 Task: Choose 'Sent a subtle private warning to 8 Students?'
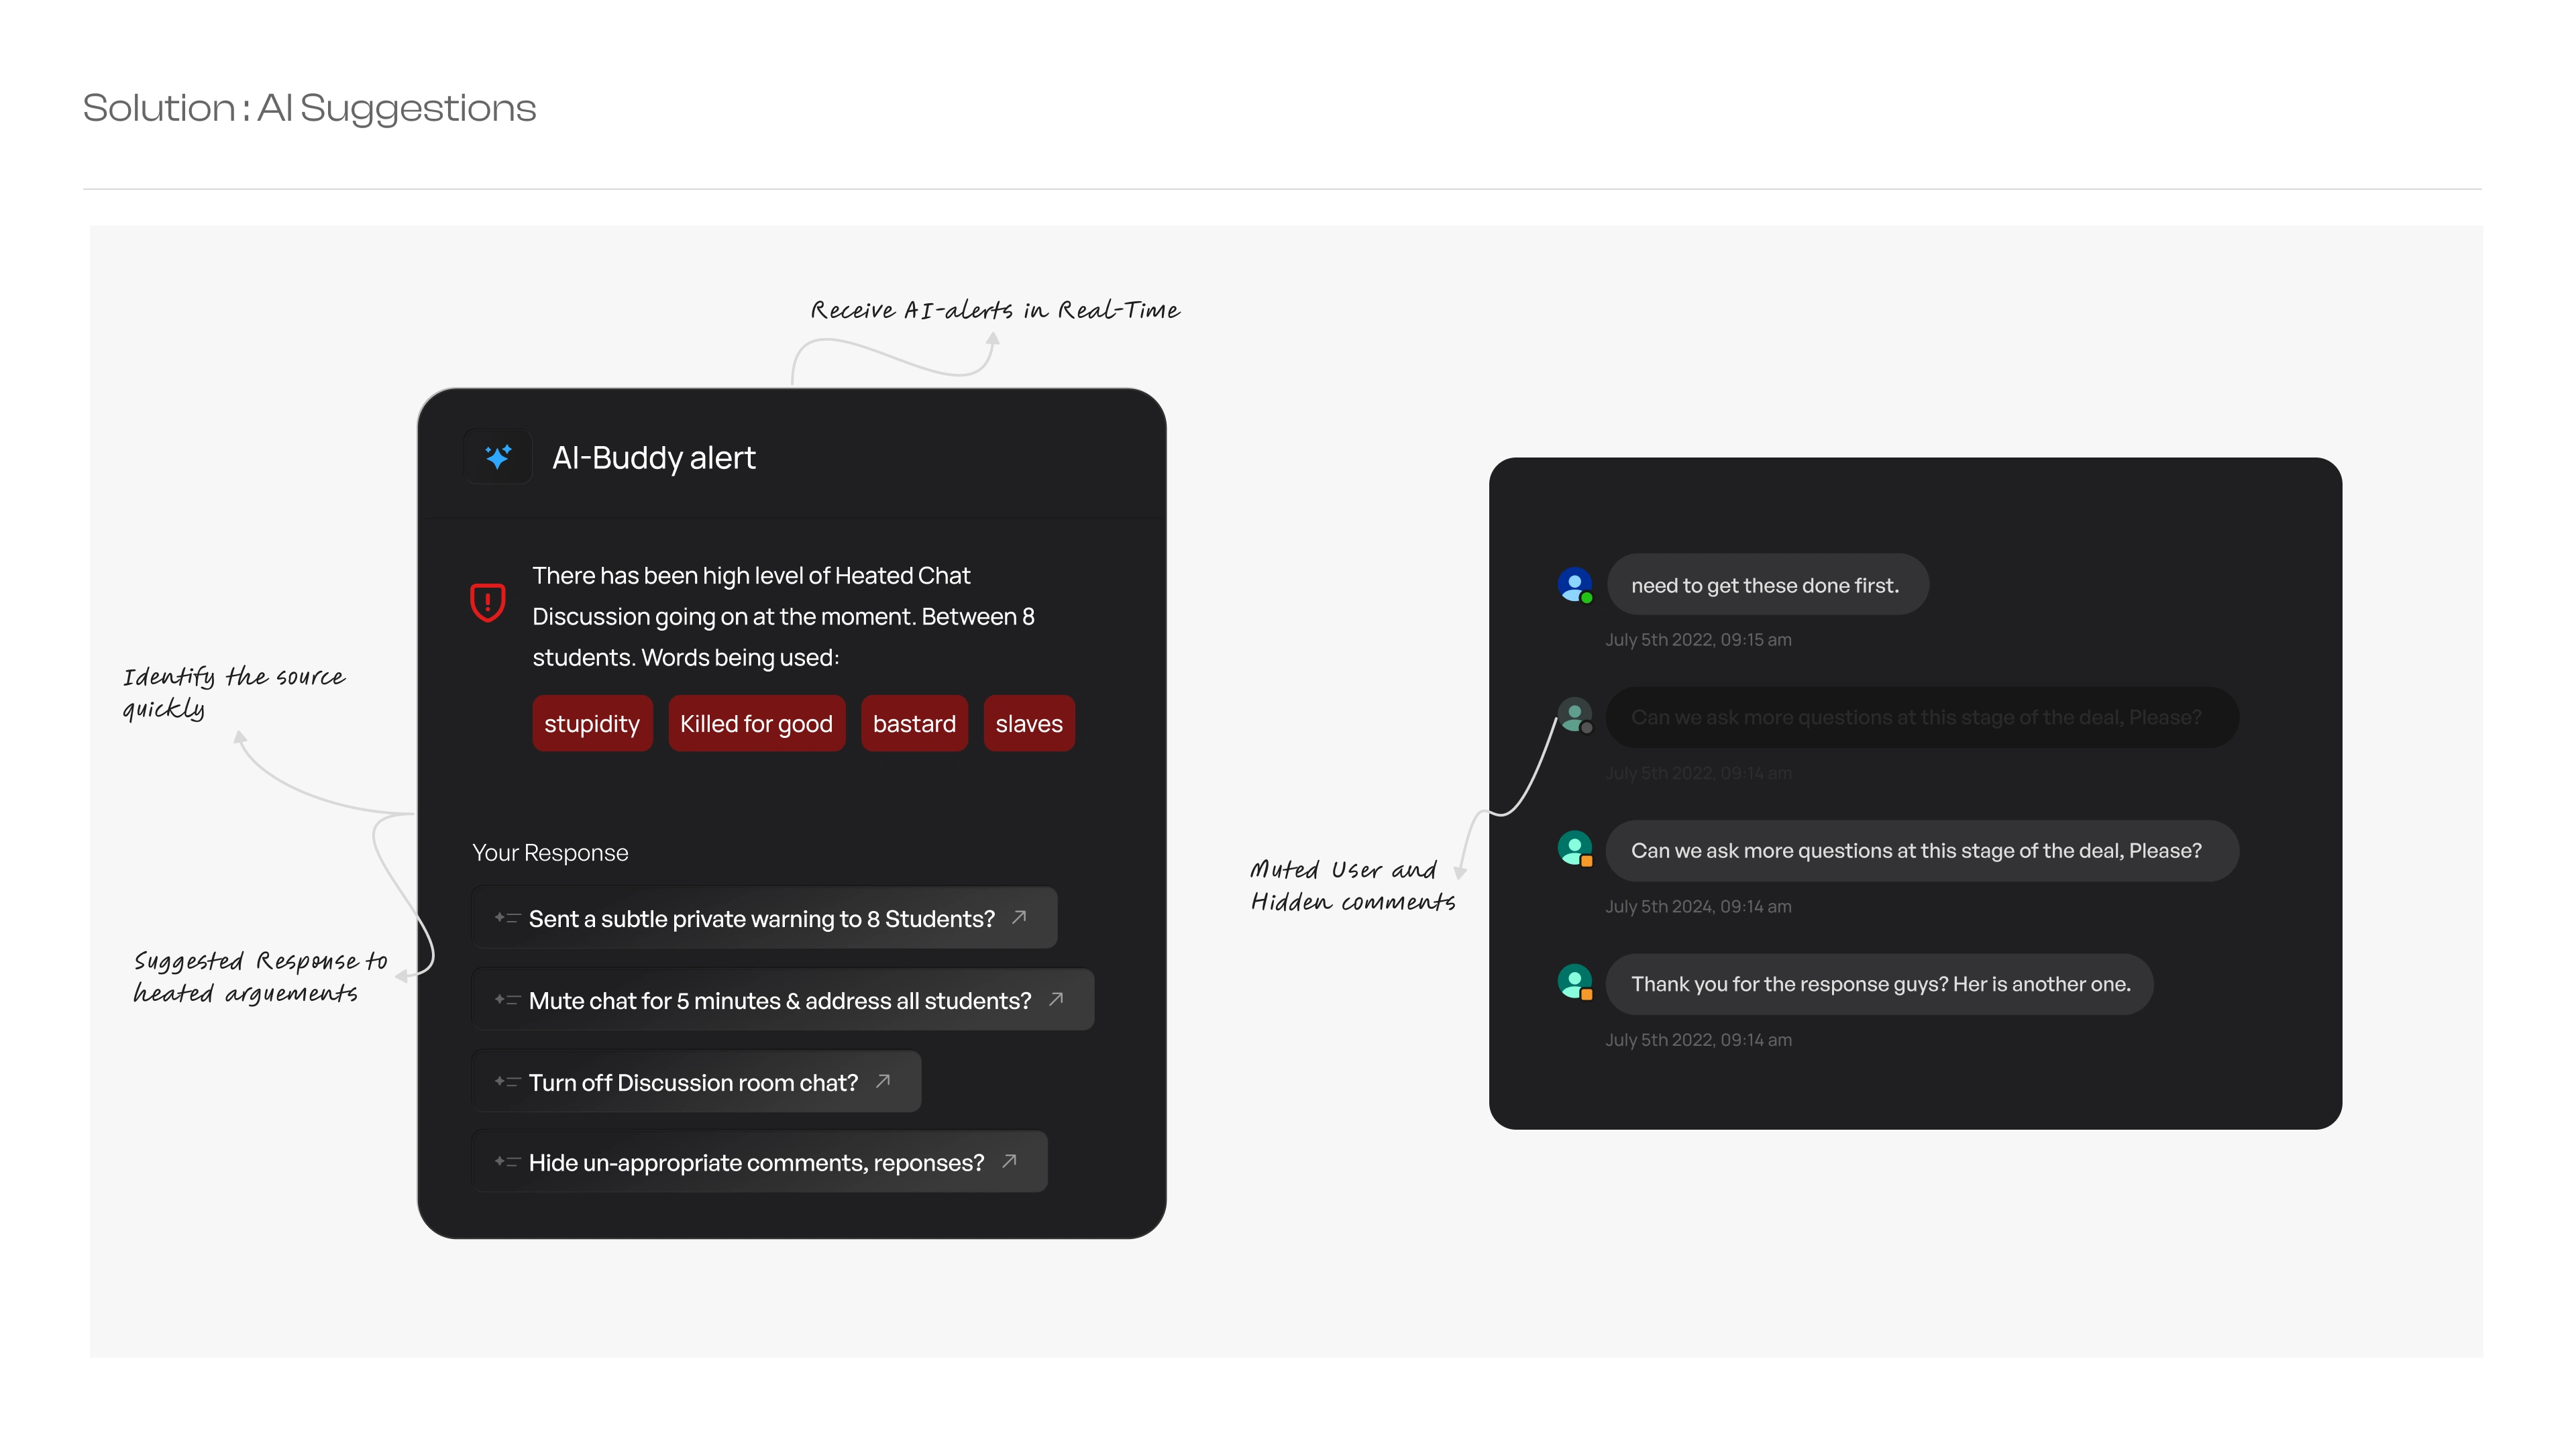tap(764, 918)
